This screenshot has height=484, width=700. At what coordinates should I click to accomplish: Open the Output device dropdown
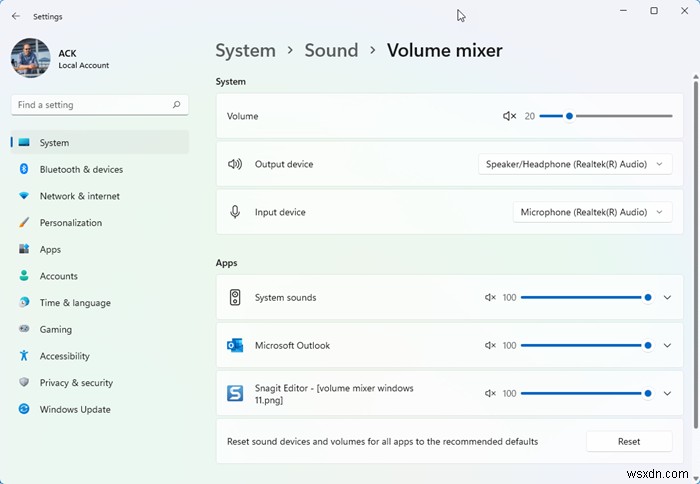[575, 164]
